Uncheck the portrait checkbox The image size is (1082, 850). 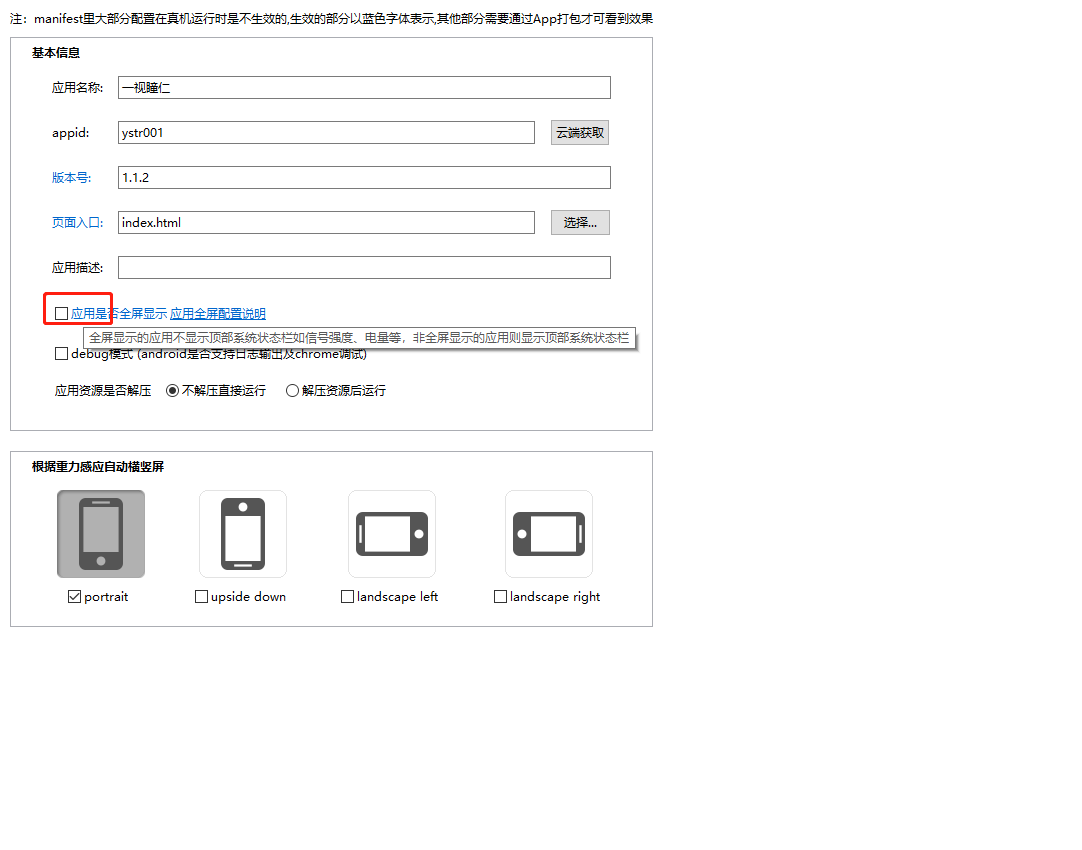[x=75, y=597]
